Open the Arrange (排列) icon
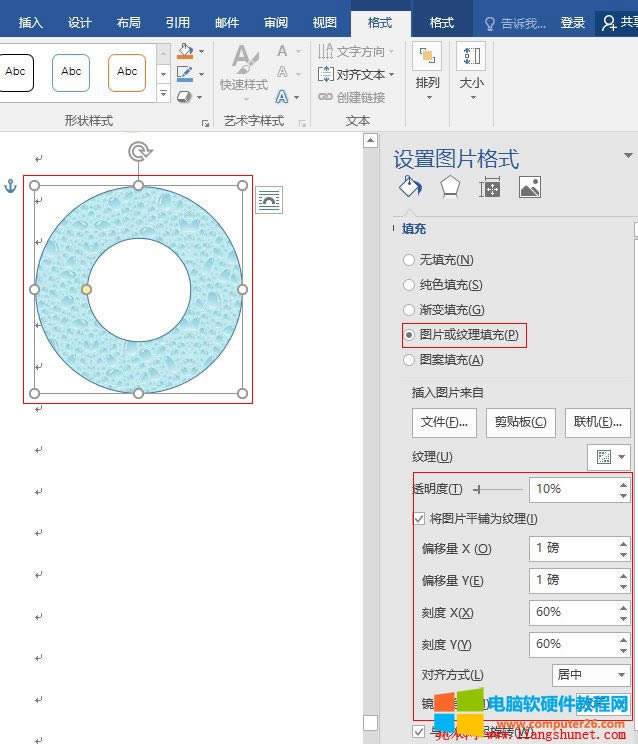Image resolution: width=638 pixels, height=744 pixels. click(427, 56)
